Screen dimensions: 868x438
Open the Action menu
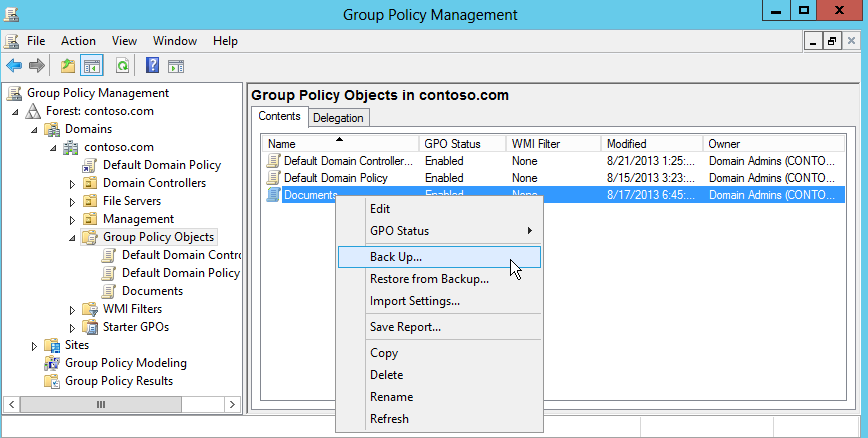(78, 41)
